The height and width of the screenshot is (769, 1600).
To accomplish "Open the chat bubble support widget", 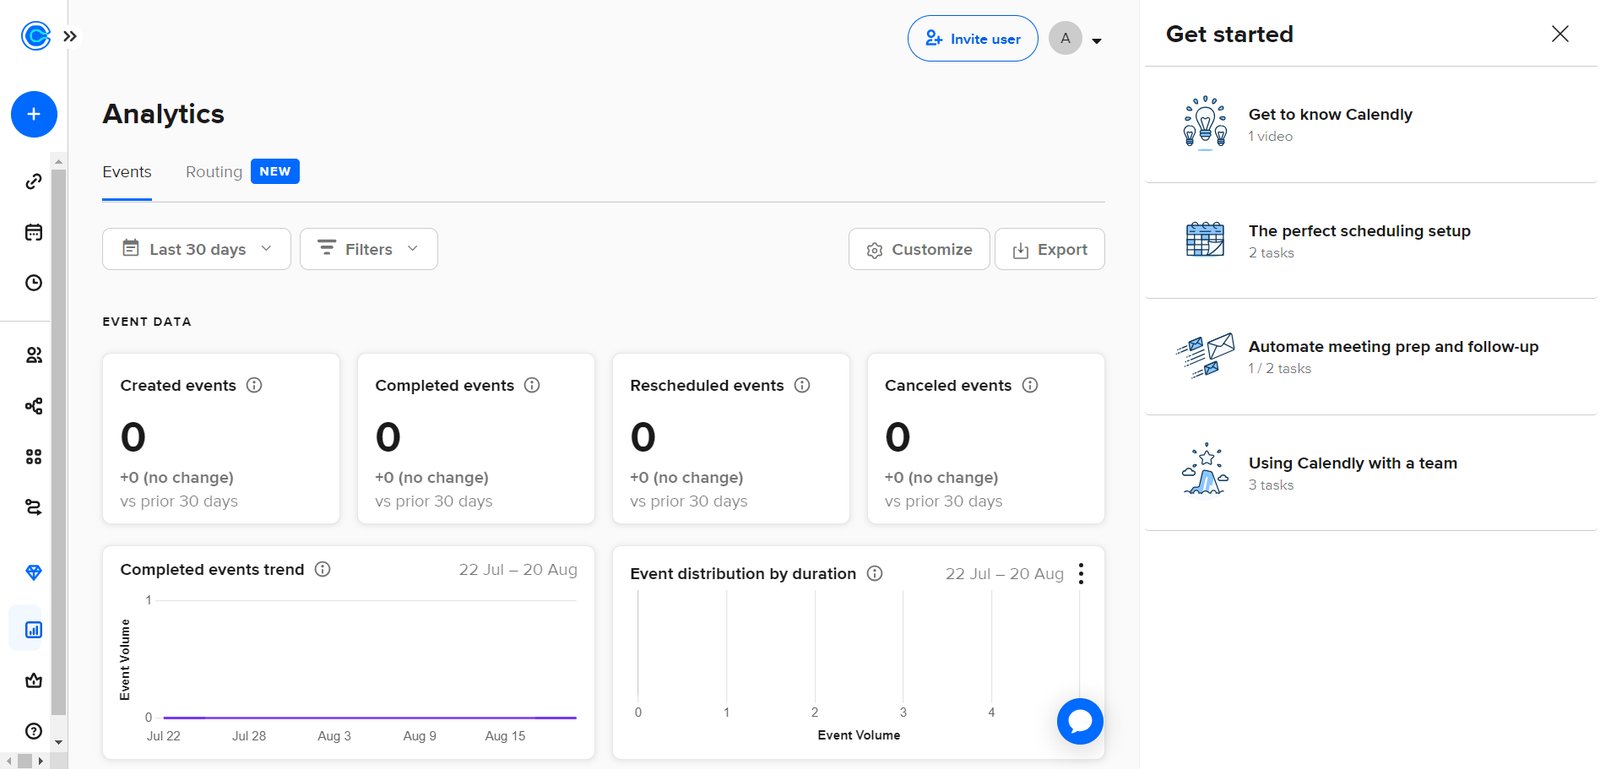I will (x=1080, y=721).
